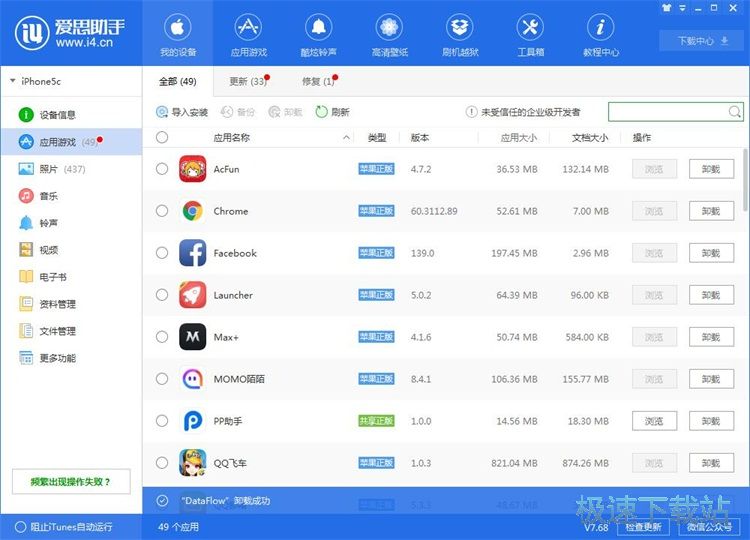Open 应用游戏 (49) in the sidebar
This screenshot has width=750, height=540.
coord(72,142)
